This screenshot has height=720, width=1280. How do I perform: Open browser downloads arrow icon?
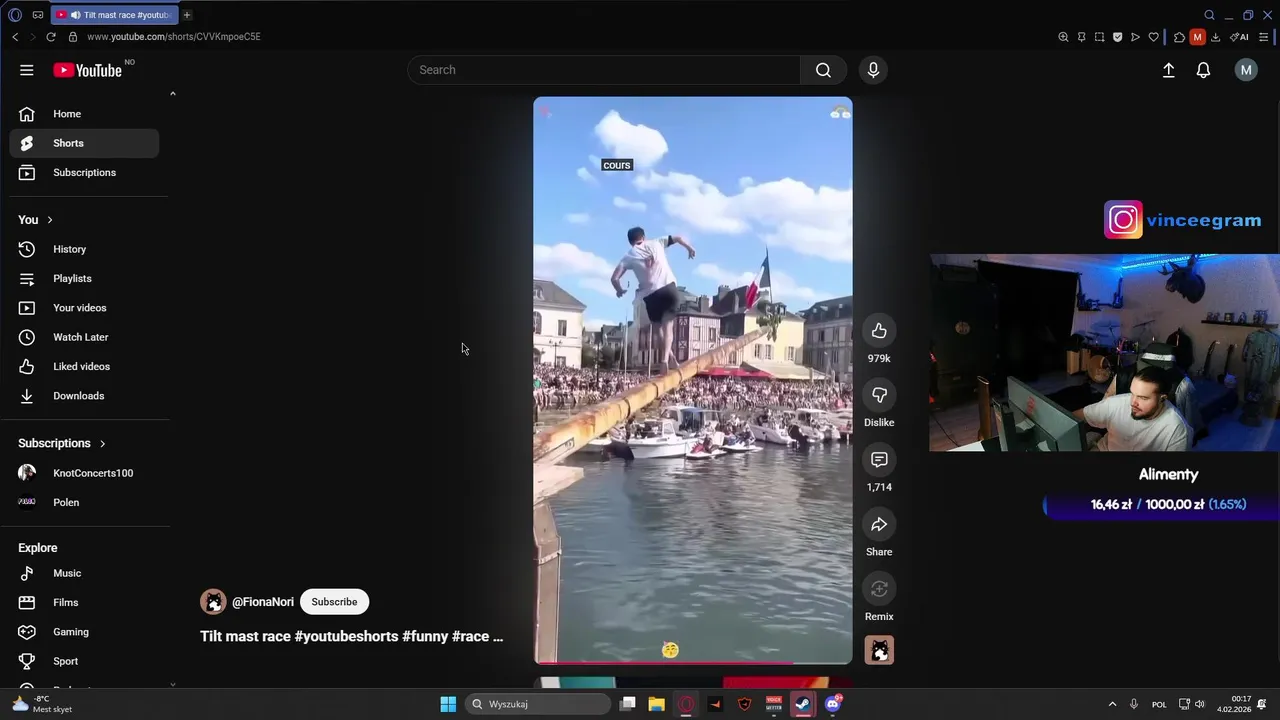1215,37
